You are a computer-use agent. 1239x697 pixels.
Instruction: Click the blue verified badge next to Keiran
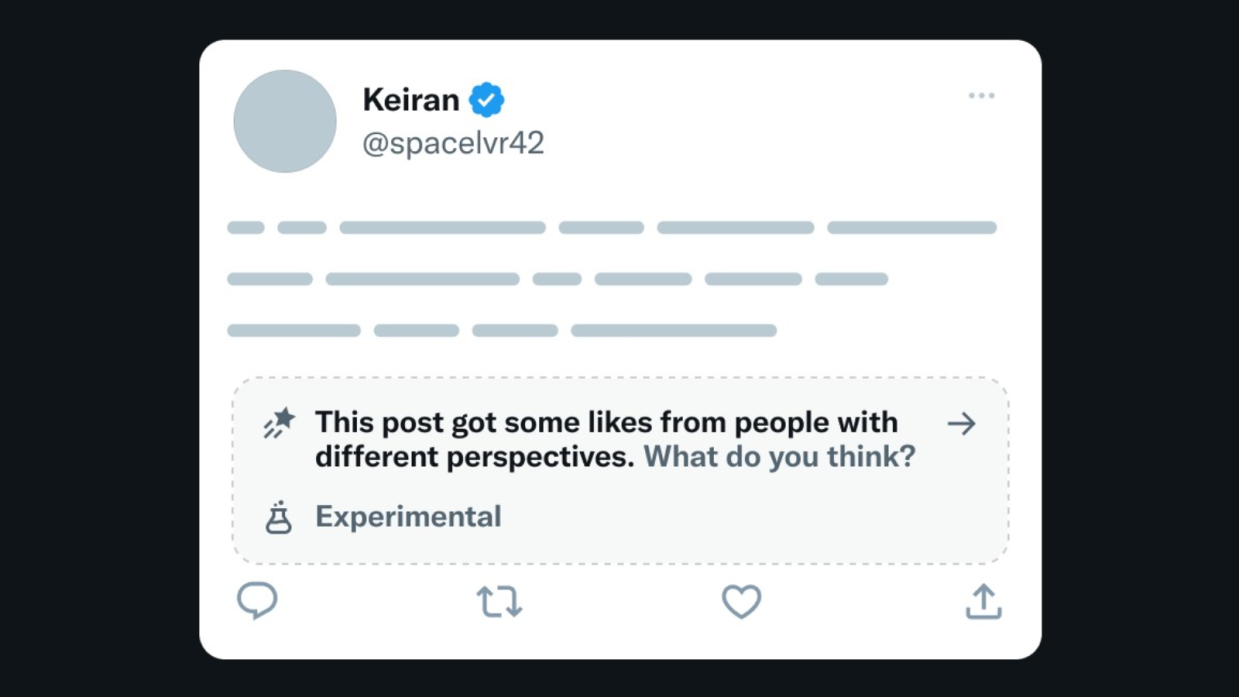[487, 100]
